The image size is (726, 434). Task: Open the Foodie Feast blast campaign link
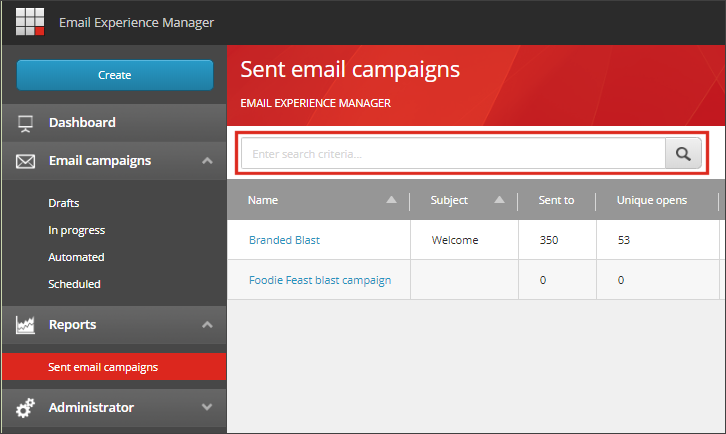click(320, 280)
